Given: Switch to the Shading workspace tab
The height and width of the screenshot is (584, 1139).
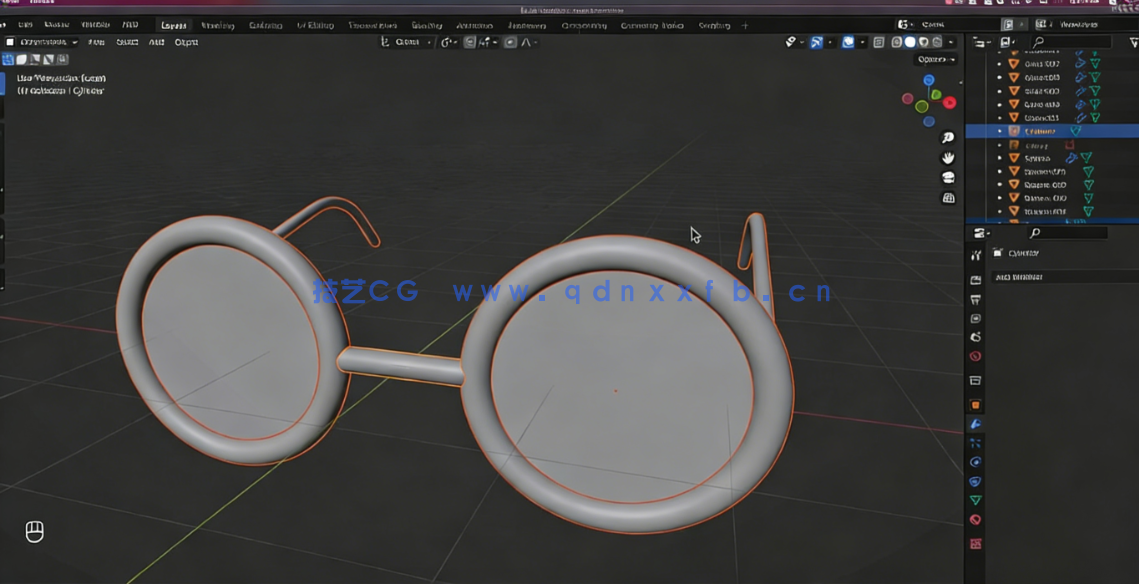Looking at the screenshot, I should click(x=427, y=24).
